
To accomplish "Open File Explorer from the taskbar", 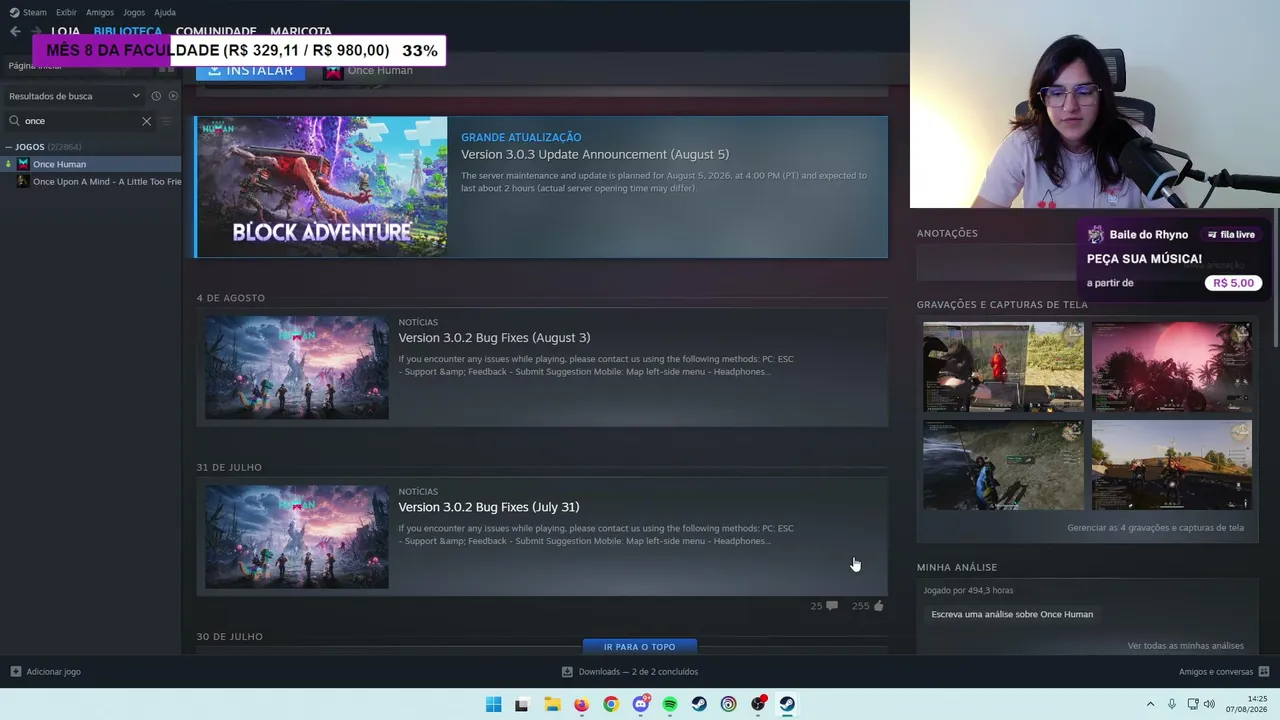I will coord(552,704).
